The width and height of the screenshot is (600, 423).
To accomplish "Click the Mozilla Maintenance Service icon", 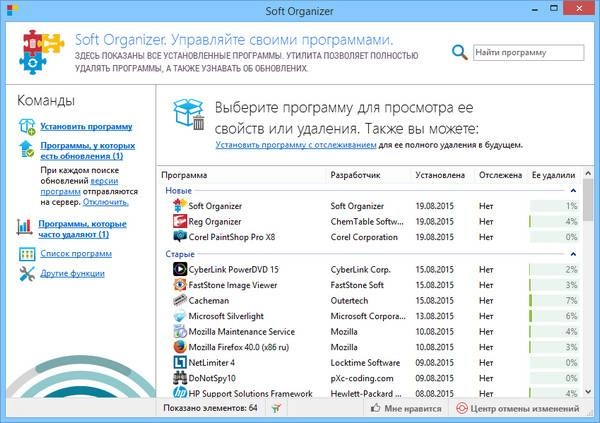I will [x=179, y=331].
